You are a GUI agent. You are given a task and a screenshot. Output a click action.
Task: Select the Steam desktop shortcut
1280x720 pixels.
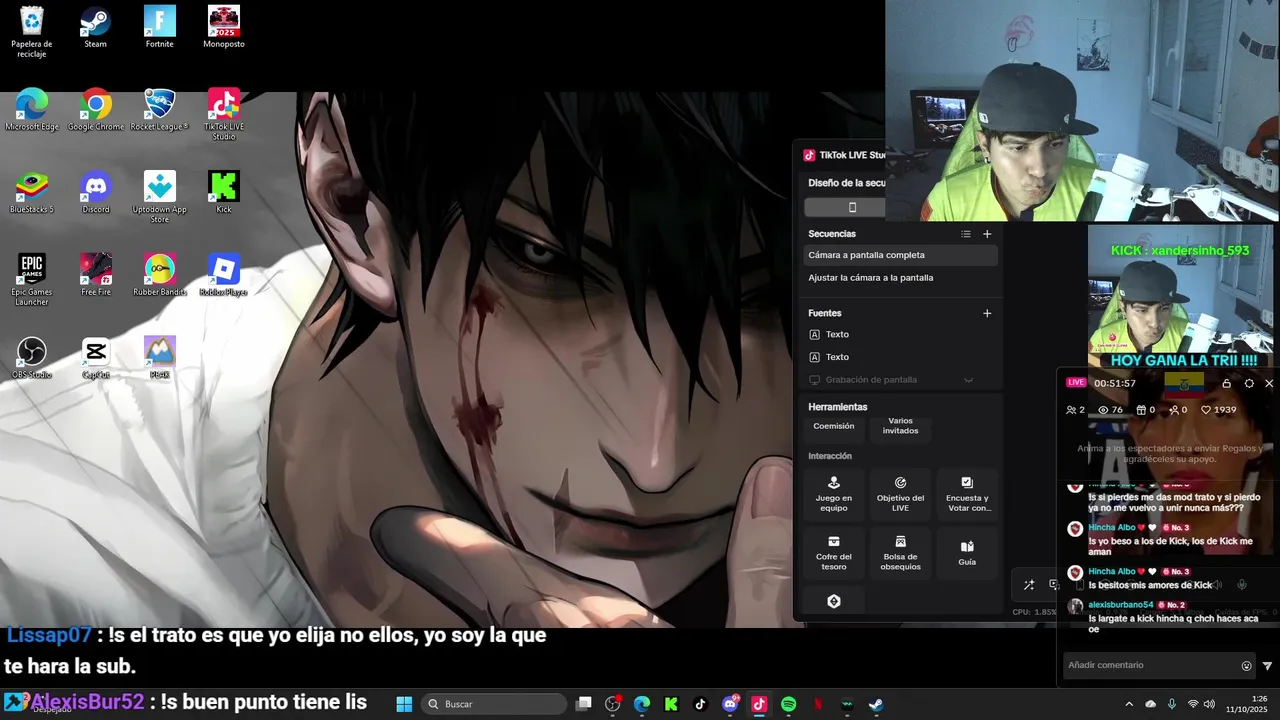[x=95, y=27]
